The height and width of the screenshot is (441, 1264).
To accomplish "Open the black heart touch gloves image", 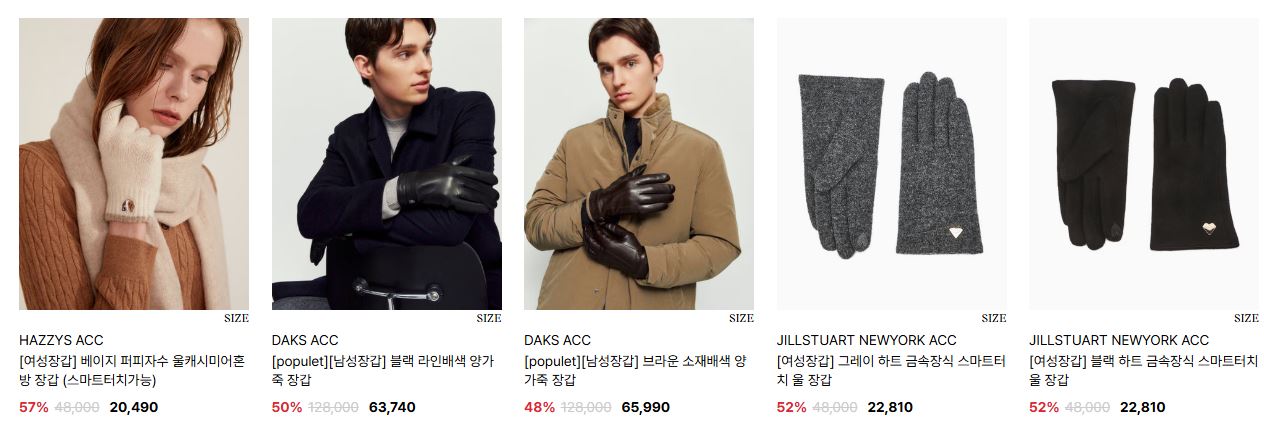I will point(1144,164).
